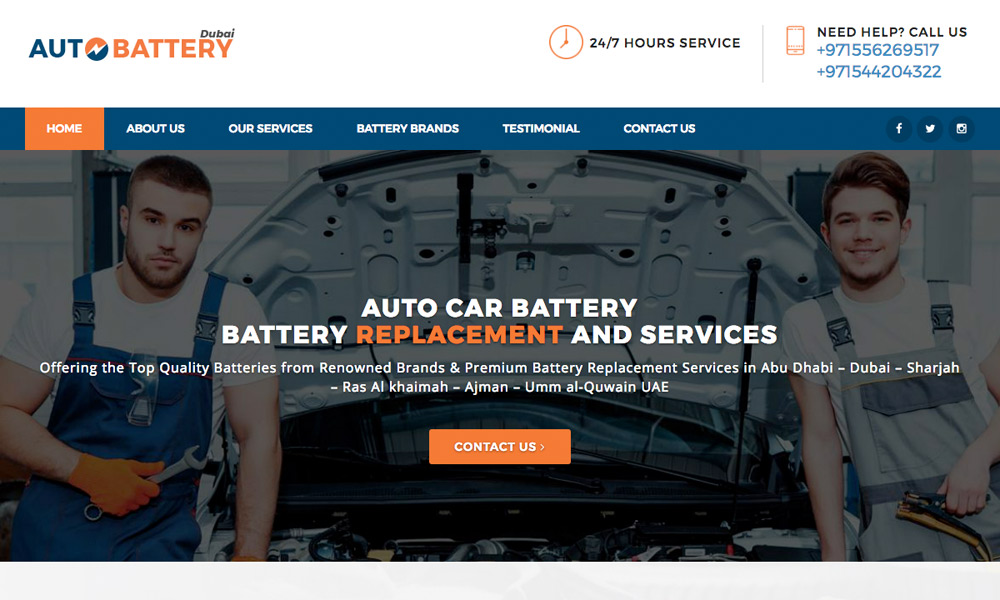View the Testimonial page
Screen dimensions: 1000x600
tap(541, 129)
